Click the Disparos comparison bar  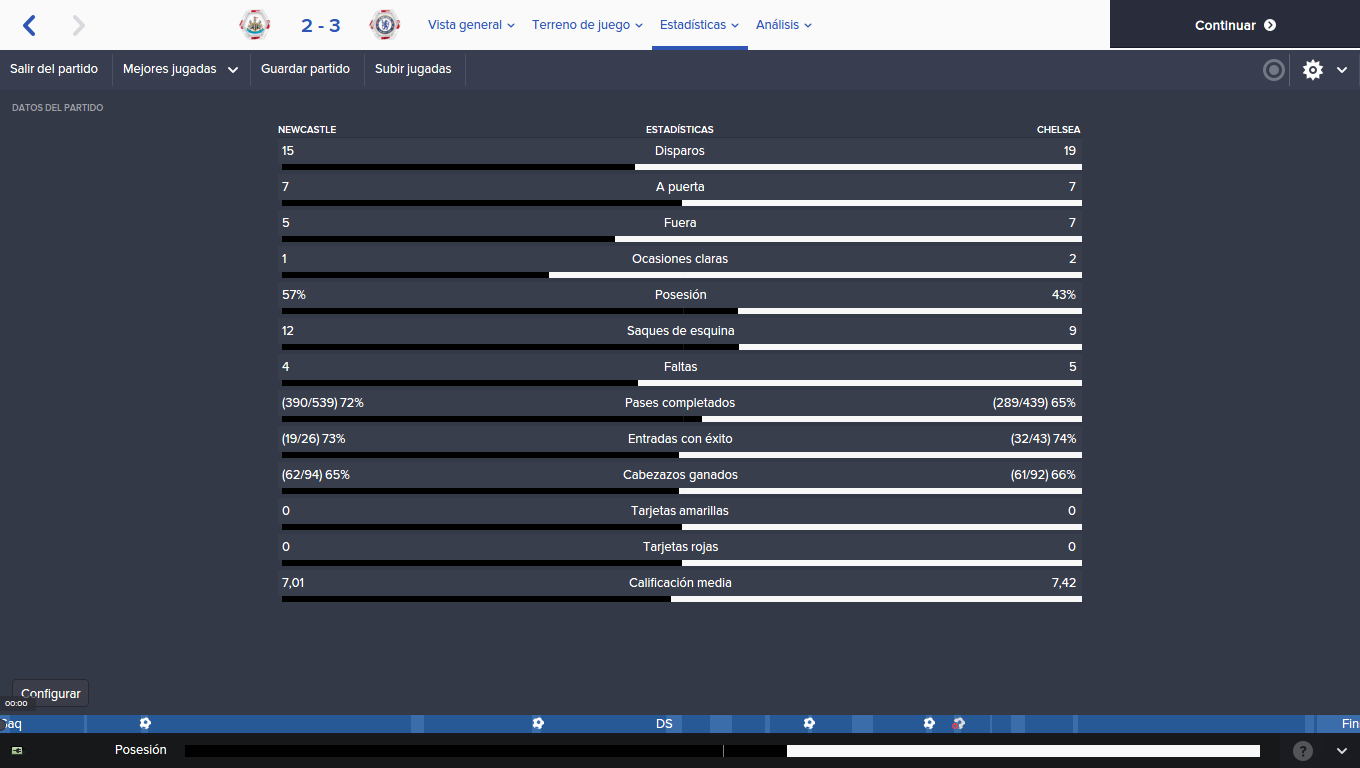pos(681,167)
